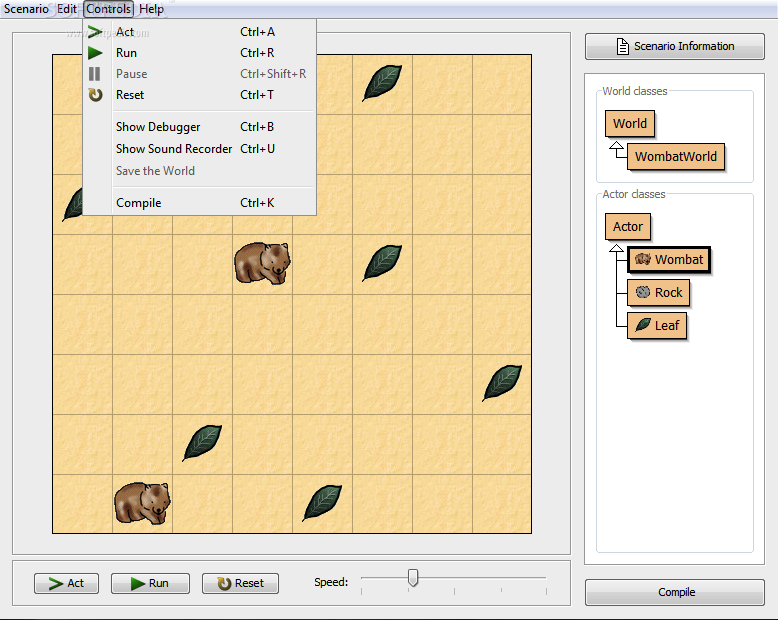The width and height of the screenshot is (778, 620).
Task: Select the Rock actor class
Action: pyautogui.click(x=658, y=293)
